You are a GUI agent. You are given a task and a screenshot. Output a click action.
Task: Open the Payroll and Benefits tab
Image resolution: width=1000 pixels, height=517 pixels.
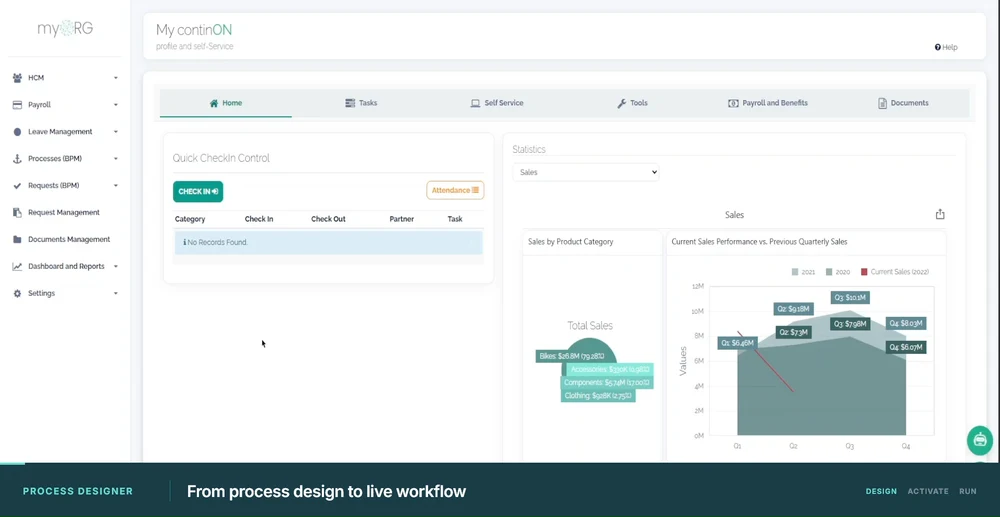tap(768, 103)
